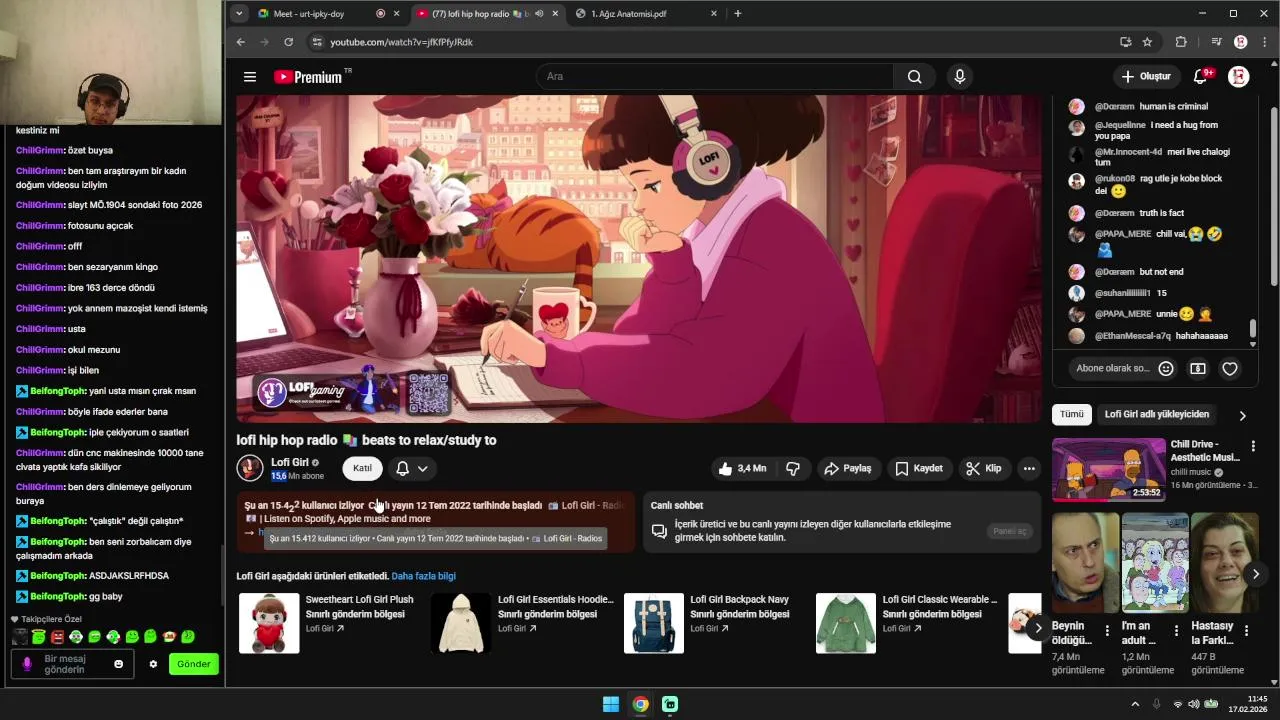
Task: Show next product shelf items
Action: pos(1038,628)
